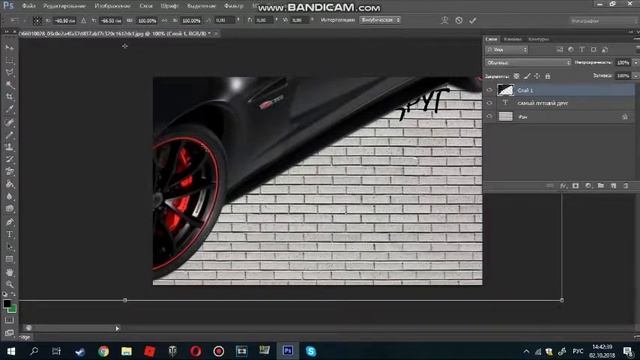Select the Zoom tool

[9, 284]
